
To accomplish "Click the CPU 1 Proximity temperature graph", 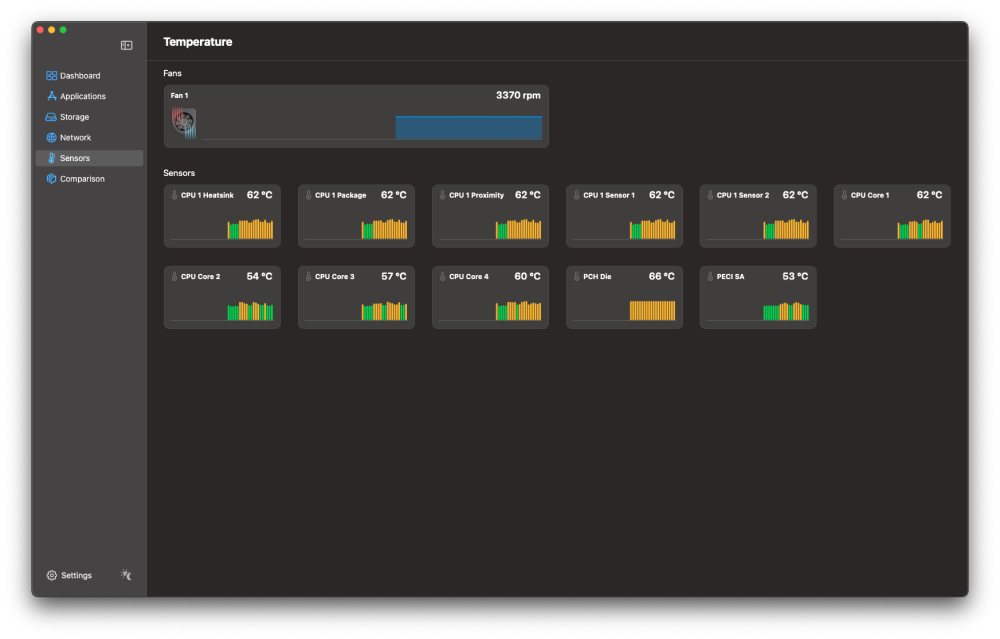I will (518, 229).
